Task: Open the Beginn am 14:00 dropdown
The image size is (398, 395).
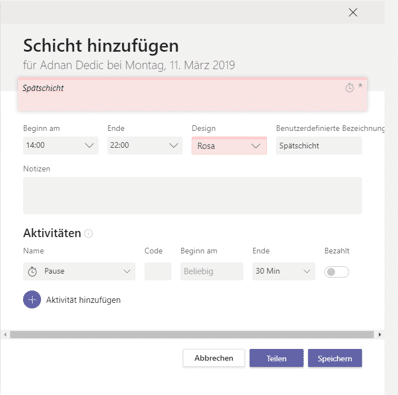Action: pyautogui.click(x=61, y=145)
